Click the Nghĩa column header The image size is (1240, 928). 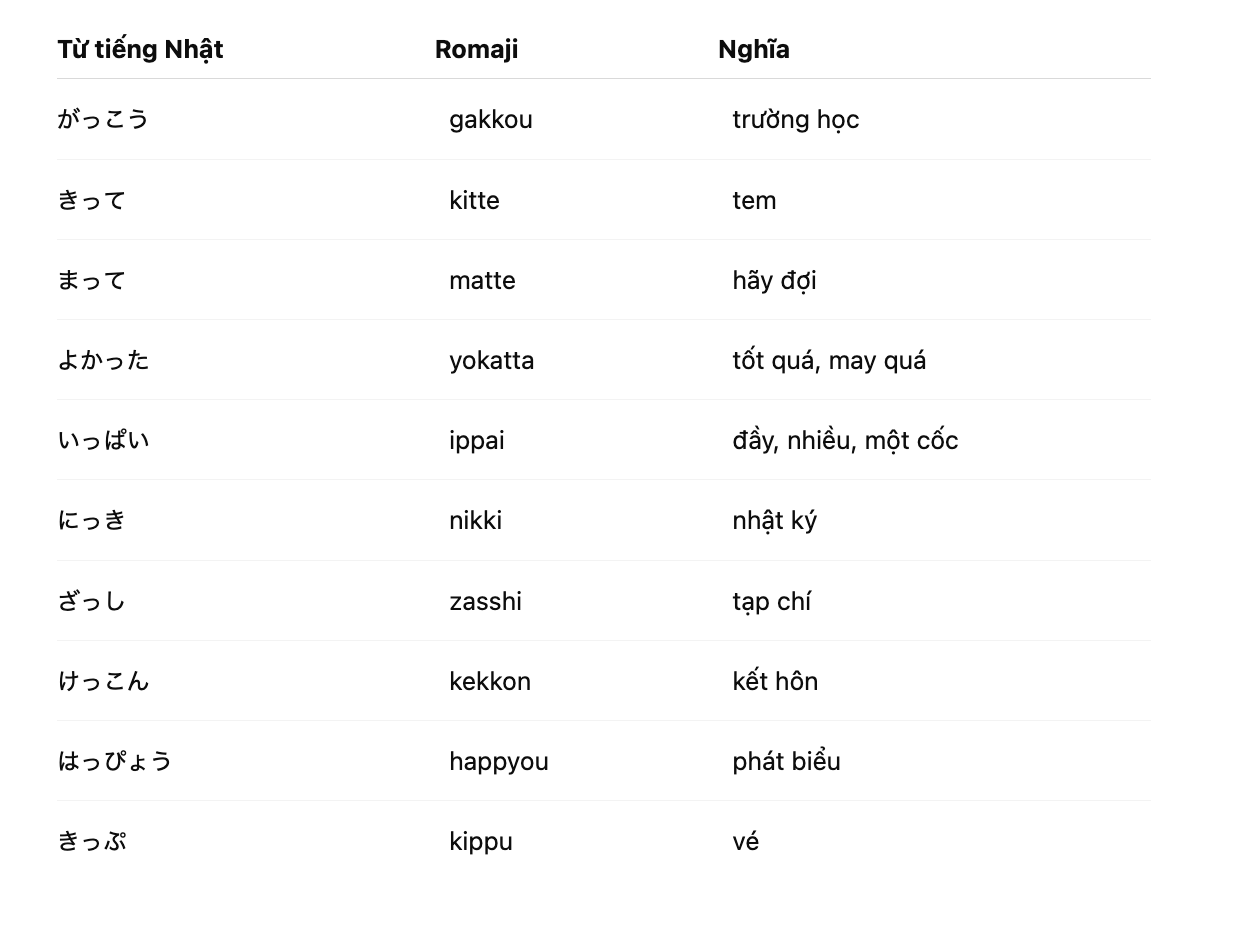pyautogui.click(x=754, y=50)
